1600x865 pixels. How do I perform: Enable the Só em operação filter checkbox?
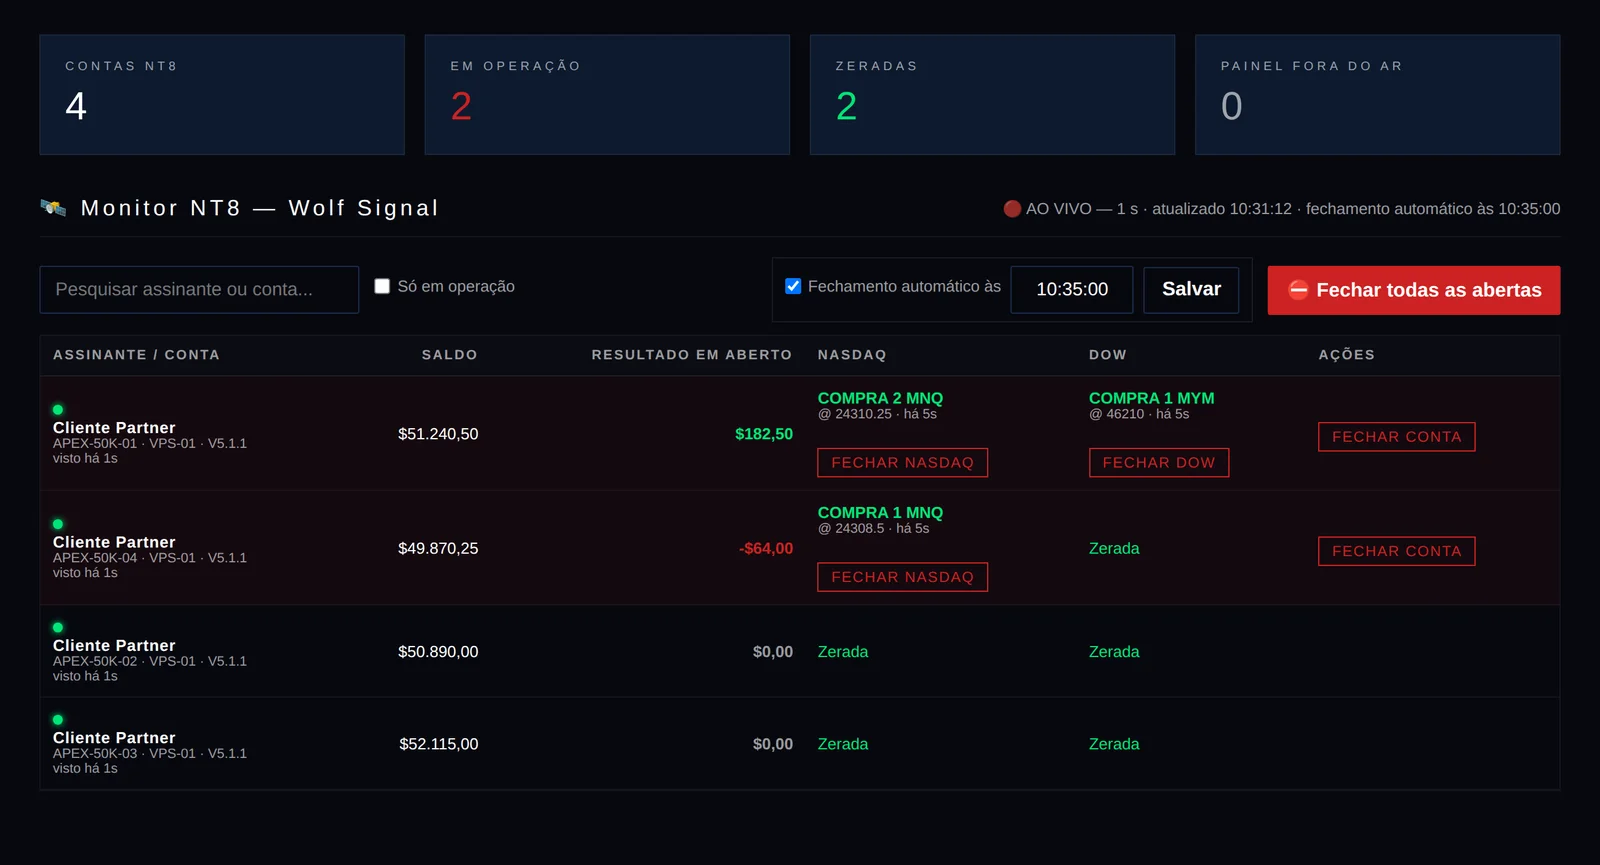(382, 286)
